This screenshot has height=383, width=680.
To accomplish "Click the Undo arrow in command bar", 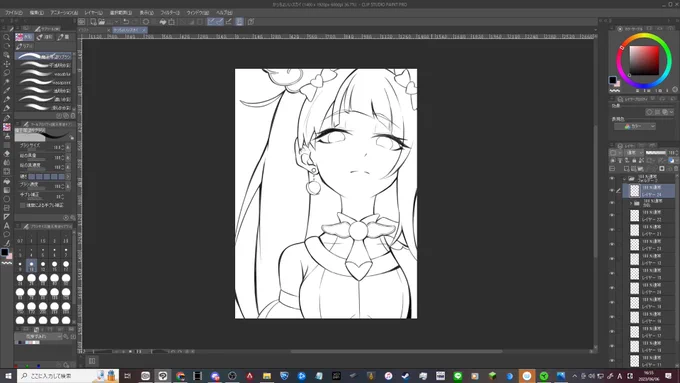I will 126,22.
